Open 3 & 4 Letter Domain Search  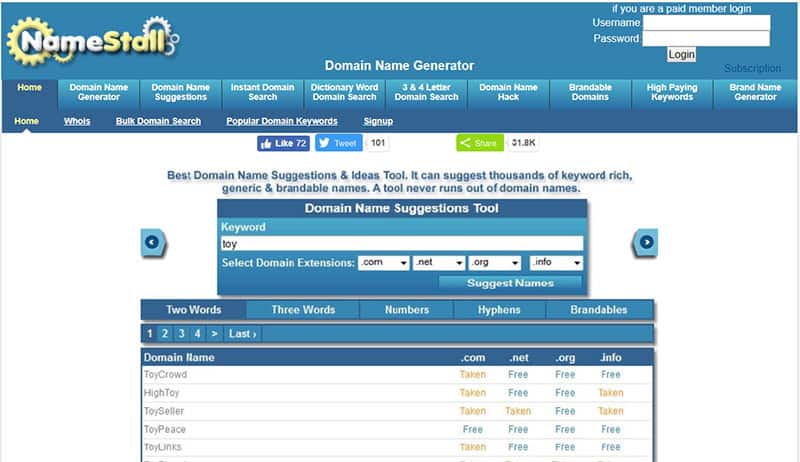[427, 92]
